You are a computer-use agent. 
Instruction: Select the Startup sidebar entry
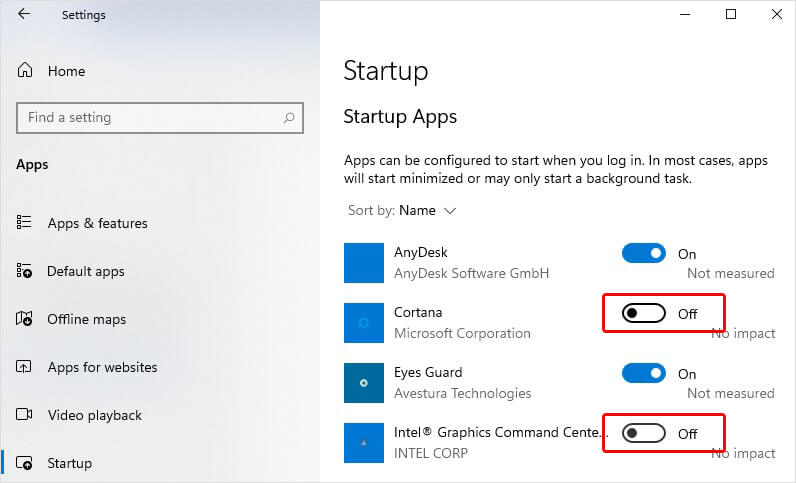(70, 463)
